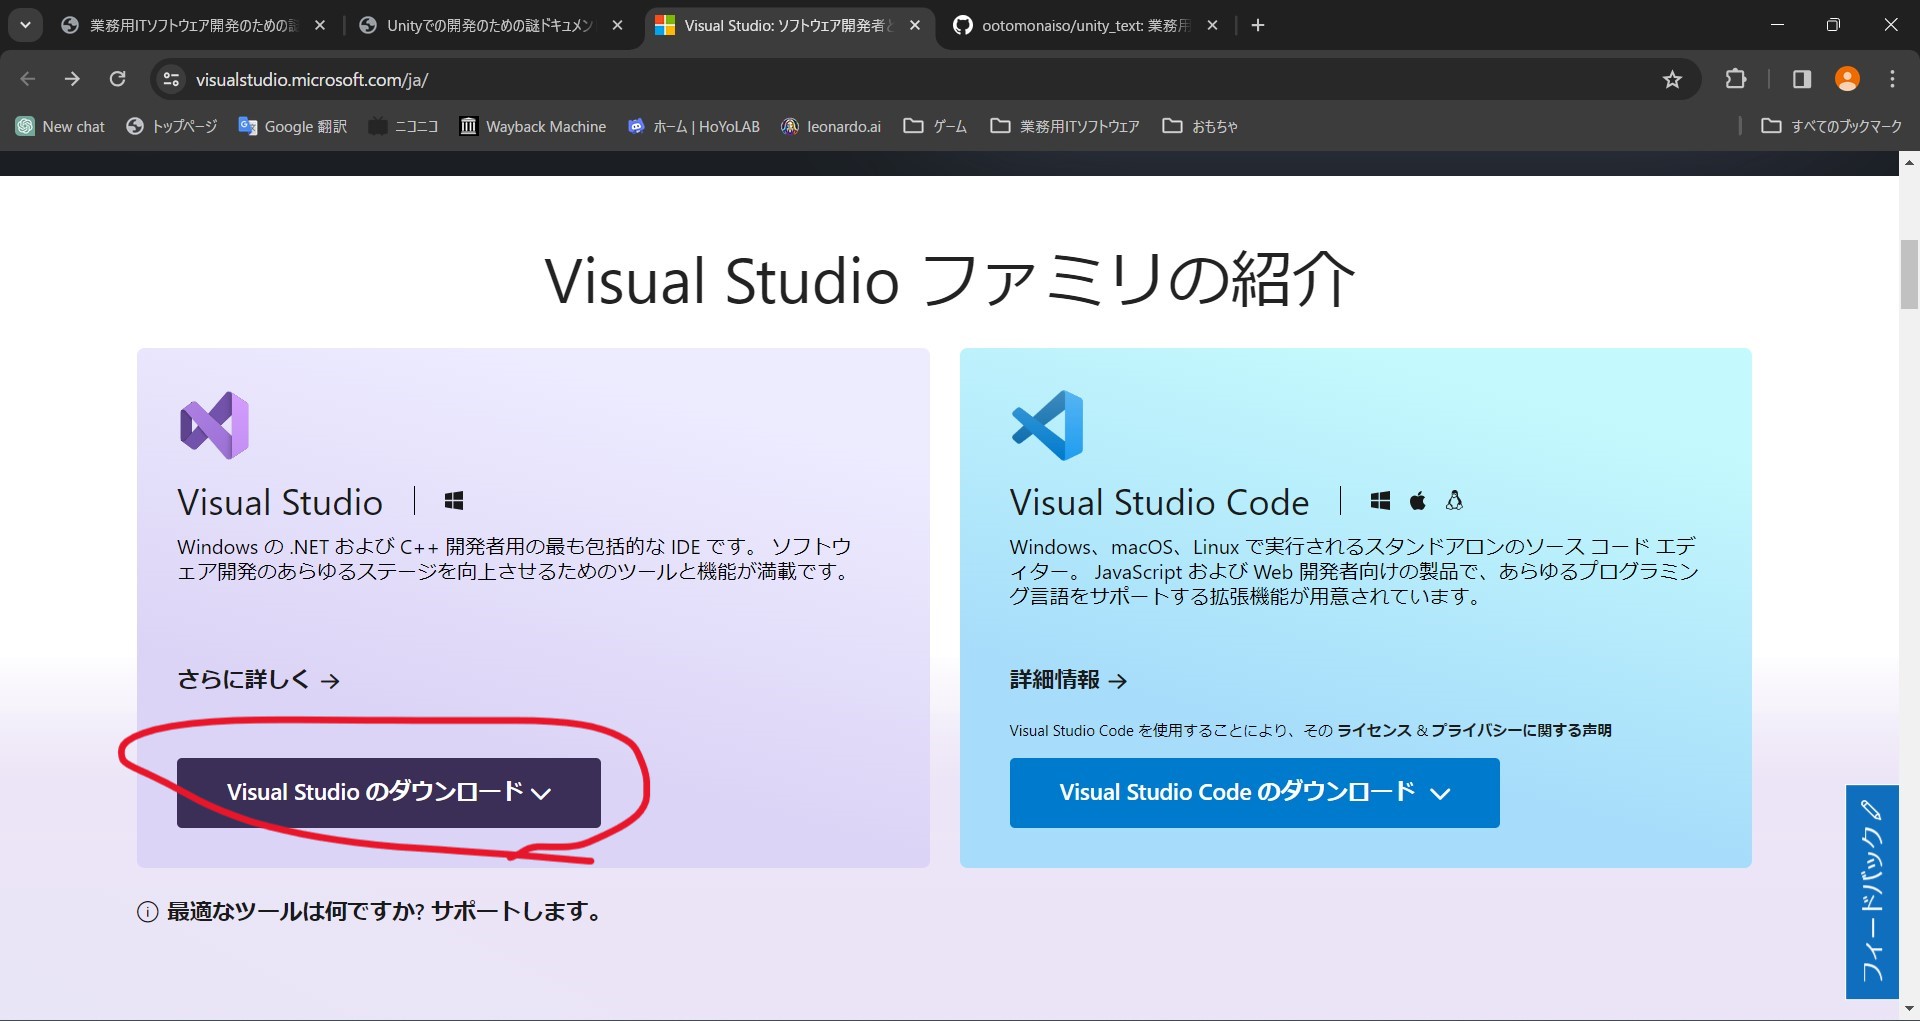Open the browser extensions puzzle icon
The image size is (1920, 1021).
1736,79
